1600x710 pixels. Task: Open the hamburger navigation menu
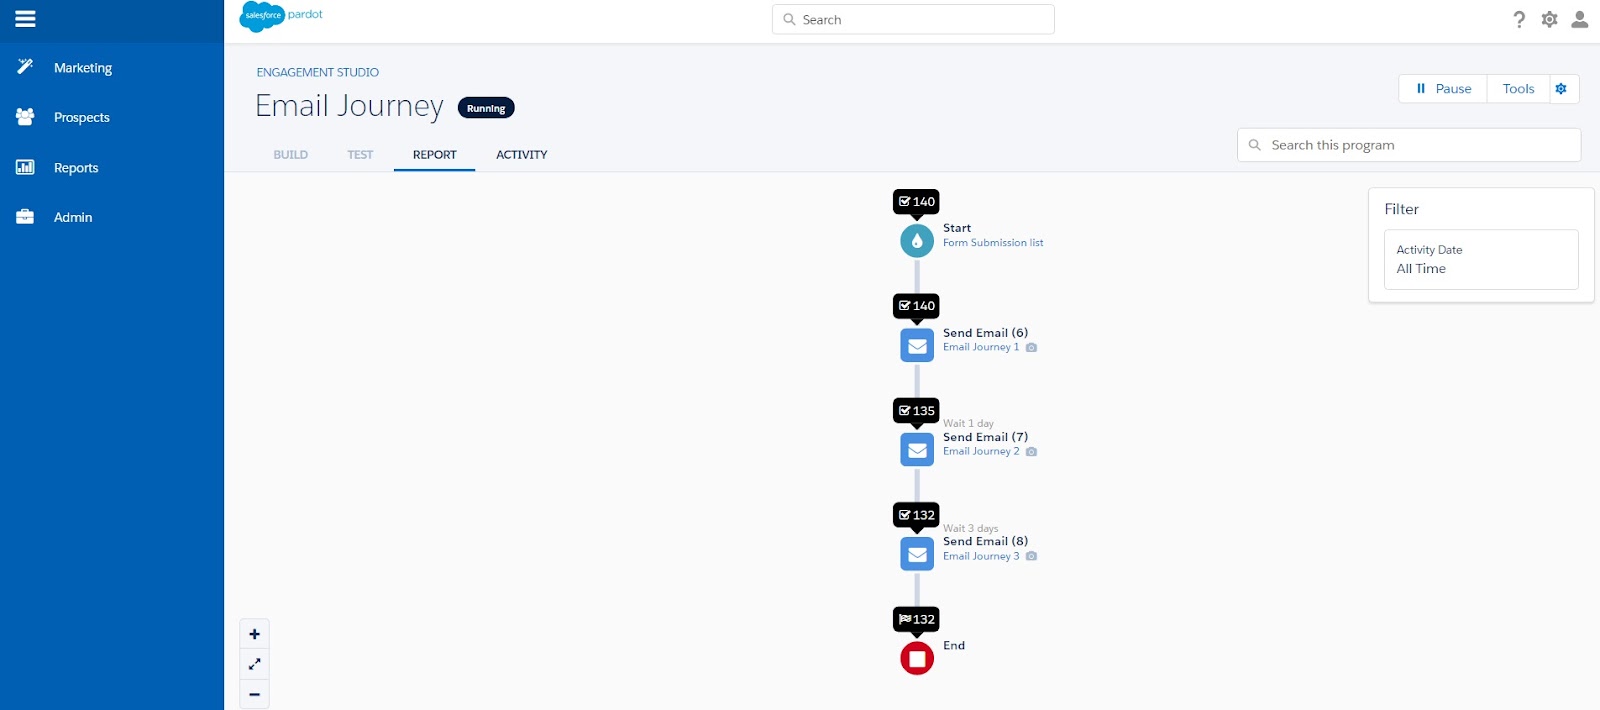point(25,19)
